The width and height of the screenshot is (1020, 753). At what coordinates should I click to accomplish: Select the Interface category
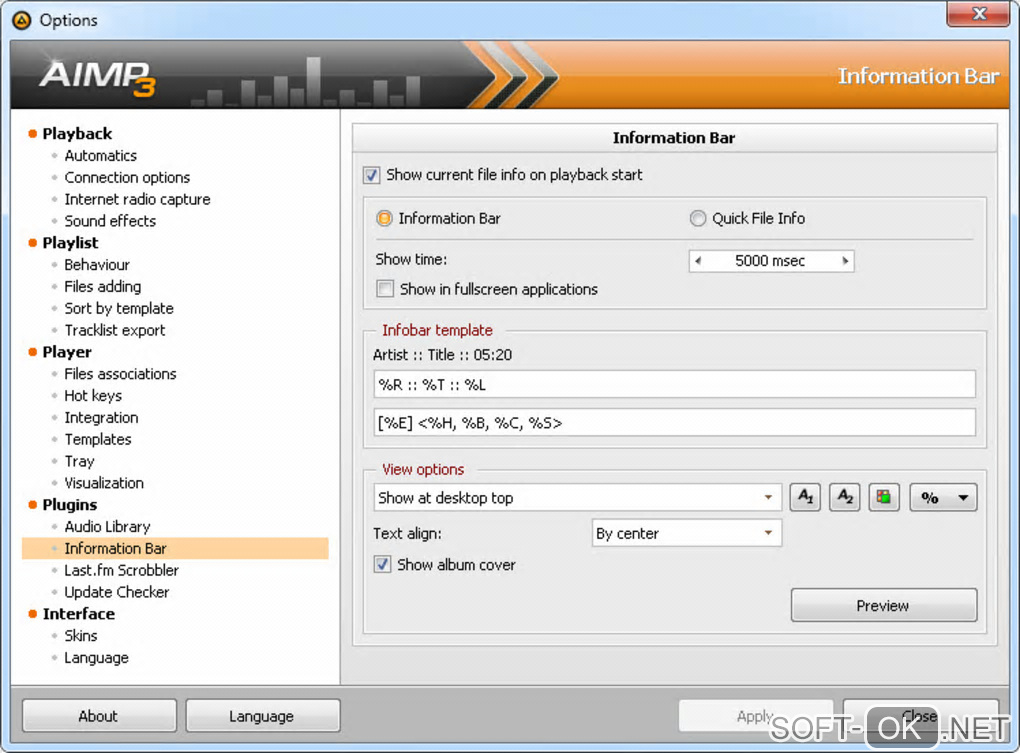(79, 614)
